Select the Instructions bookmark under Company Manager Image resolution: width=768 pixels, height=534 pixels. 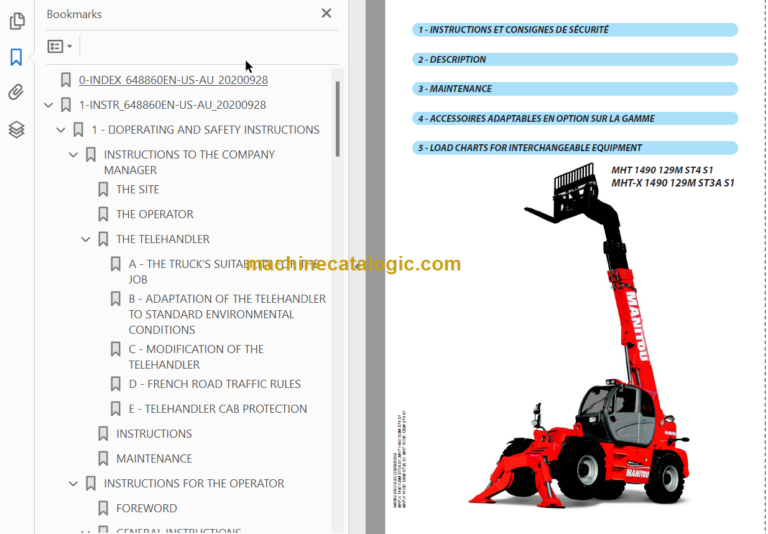[154, 434]
